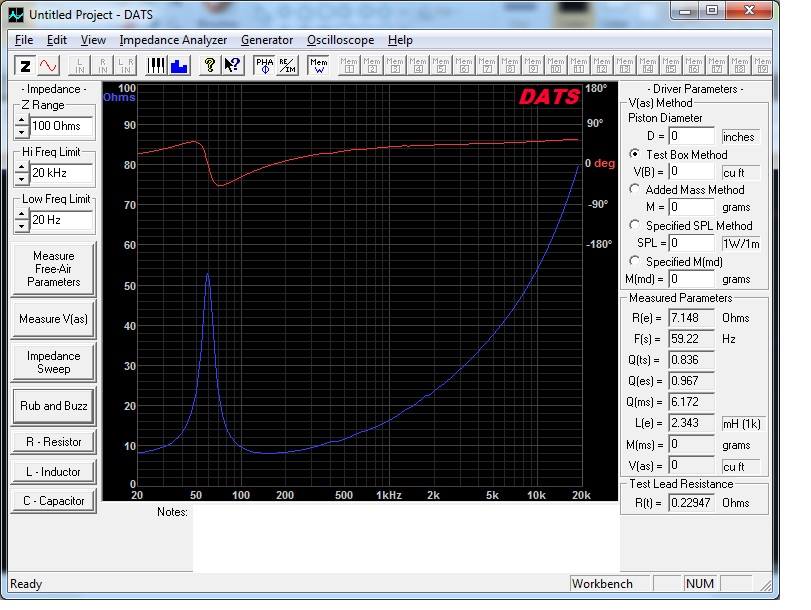Select memory slot Mem 15

coord(671,66)
